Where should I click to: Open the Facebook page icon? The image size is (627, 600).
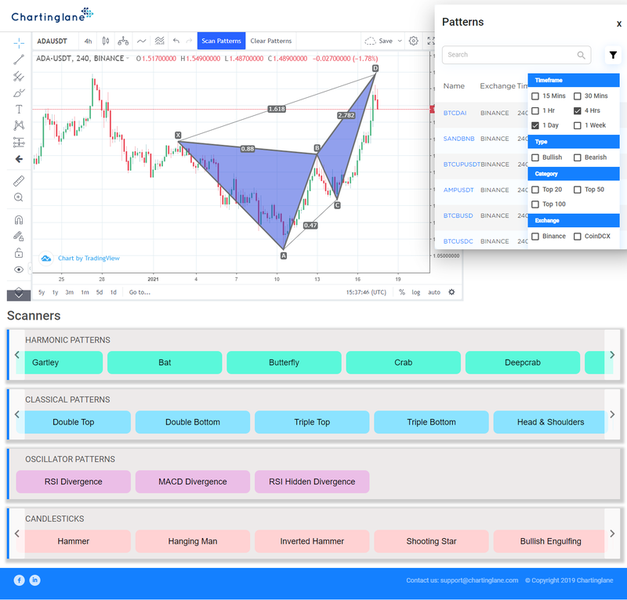coord(19,580)
